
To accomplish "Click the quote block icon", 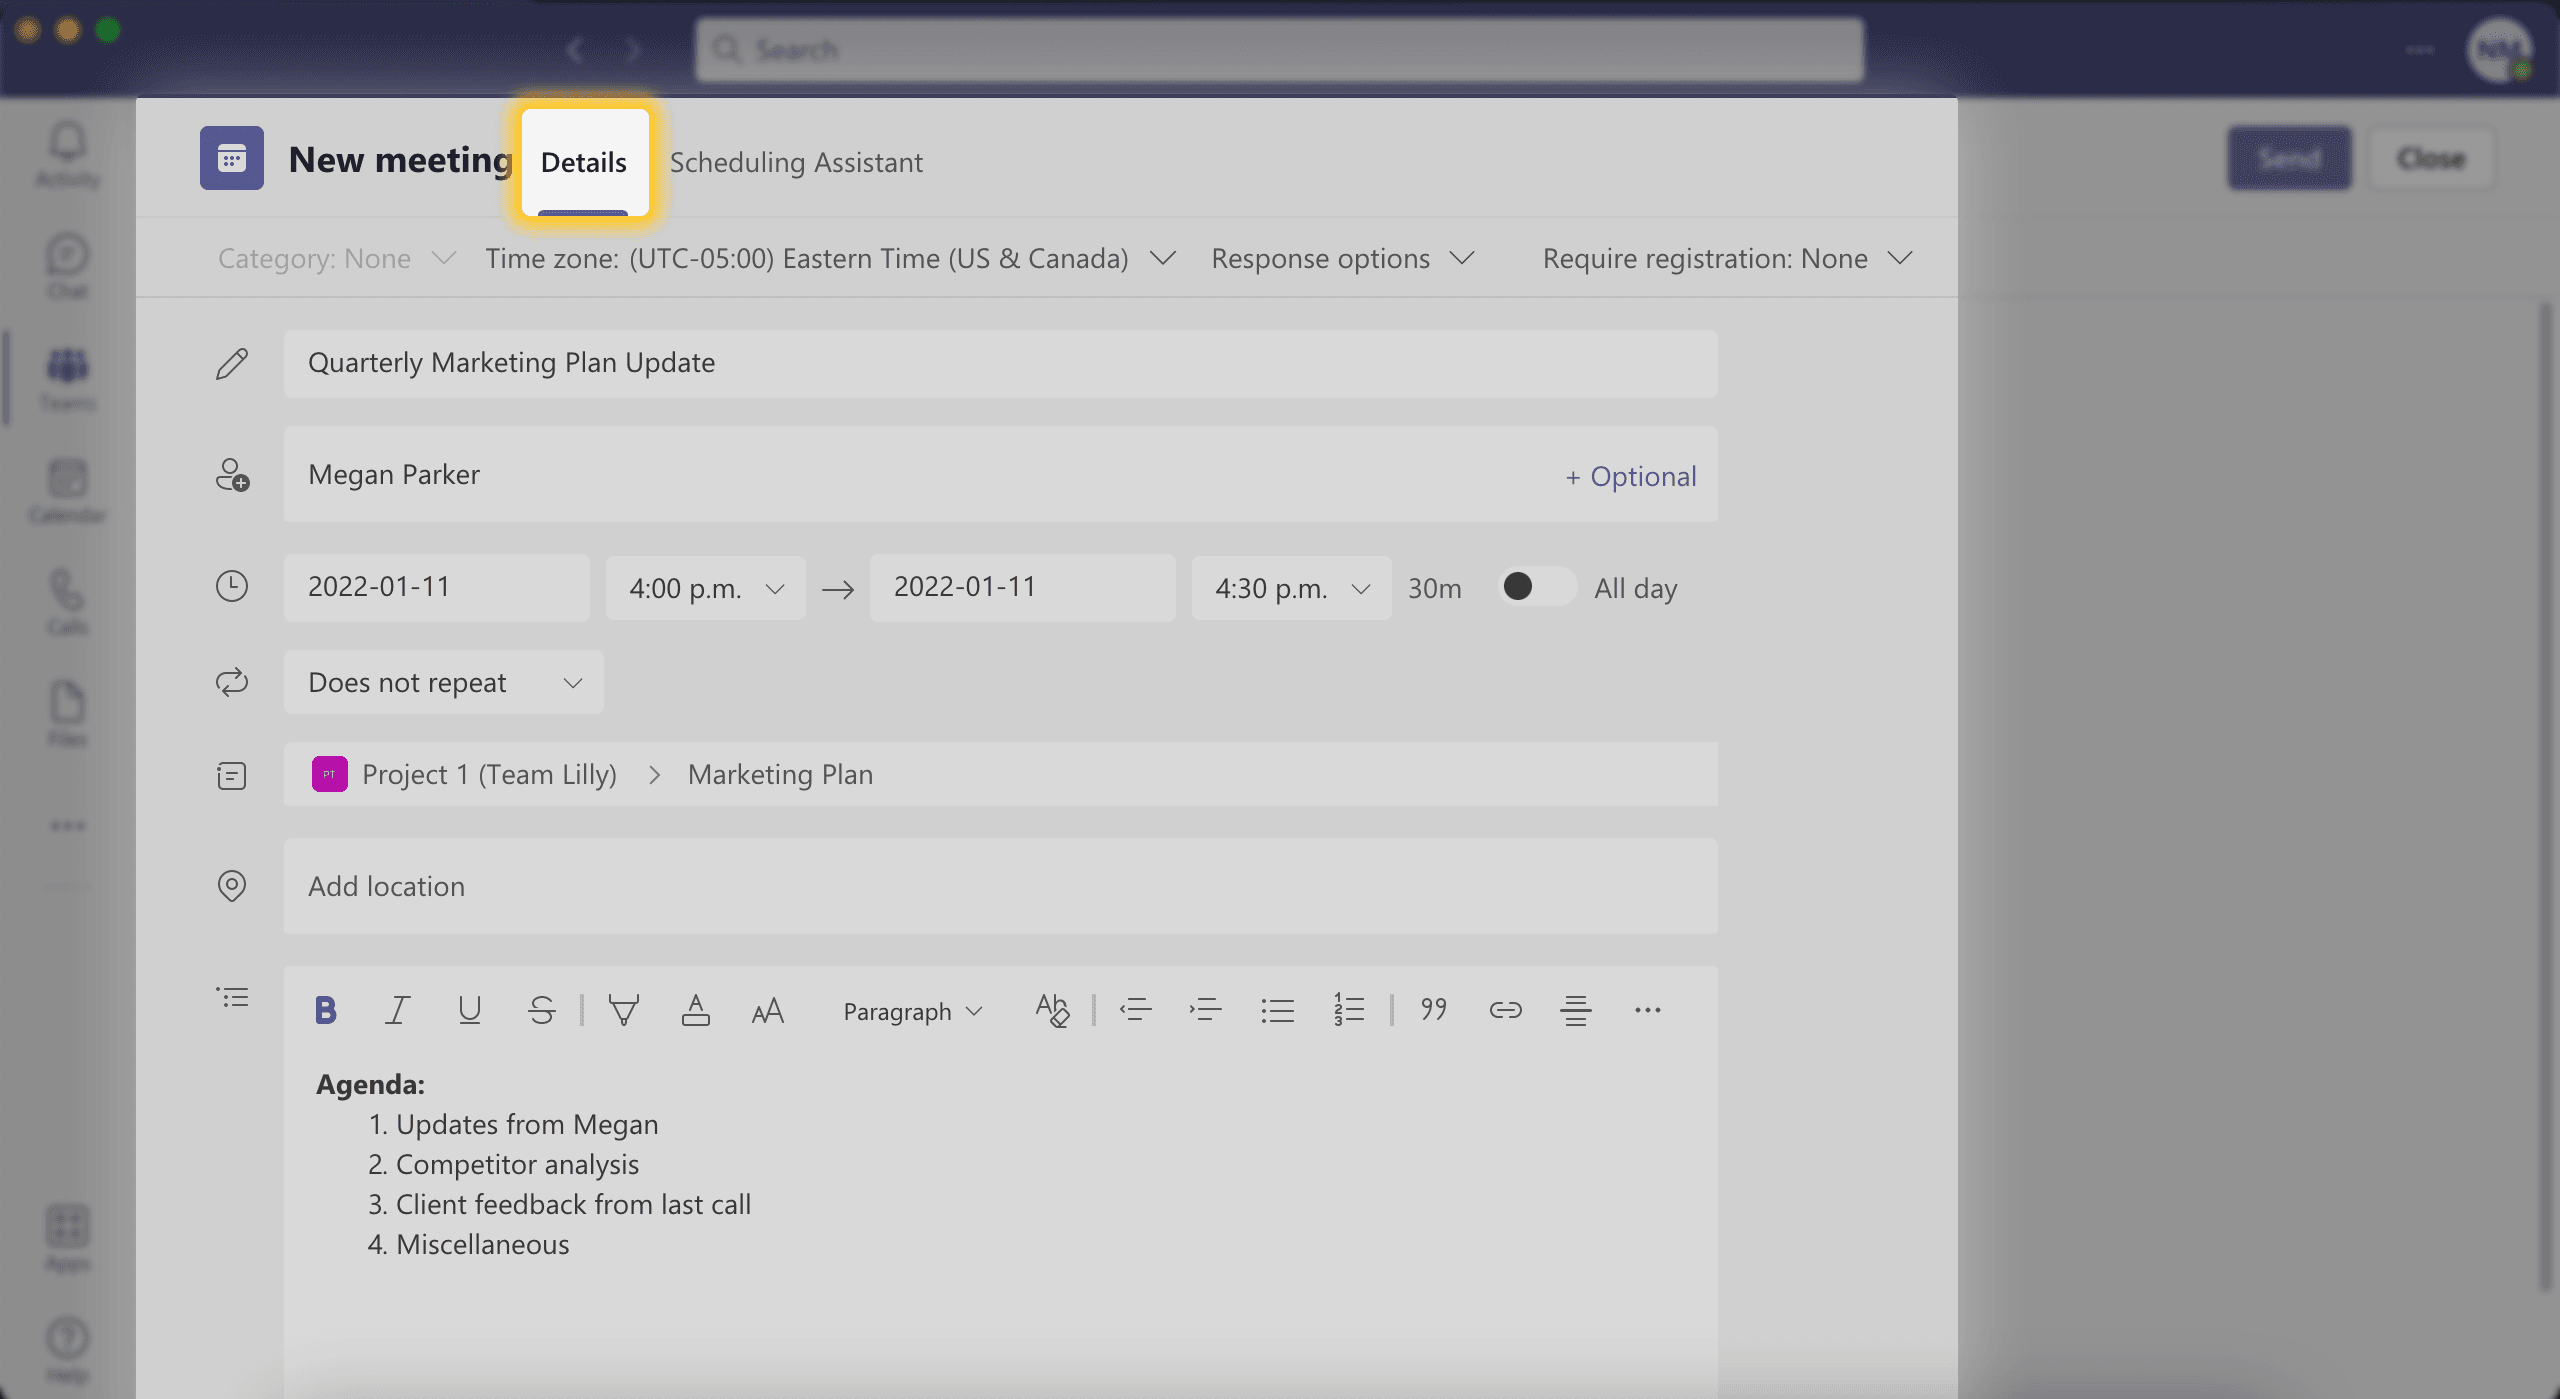I will click(x=1432, y=1008).
